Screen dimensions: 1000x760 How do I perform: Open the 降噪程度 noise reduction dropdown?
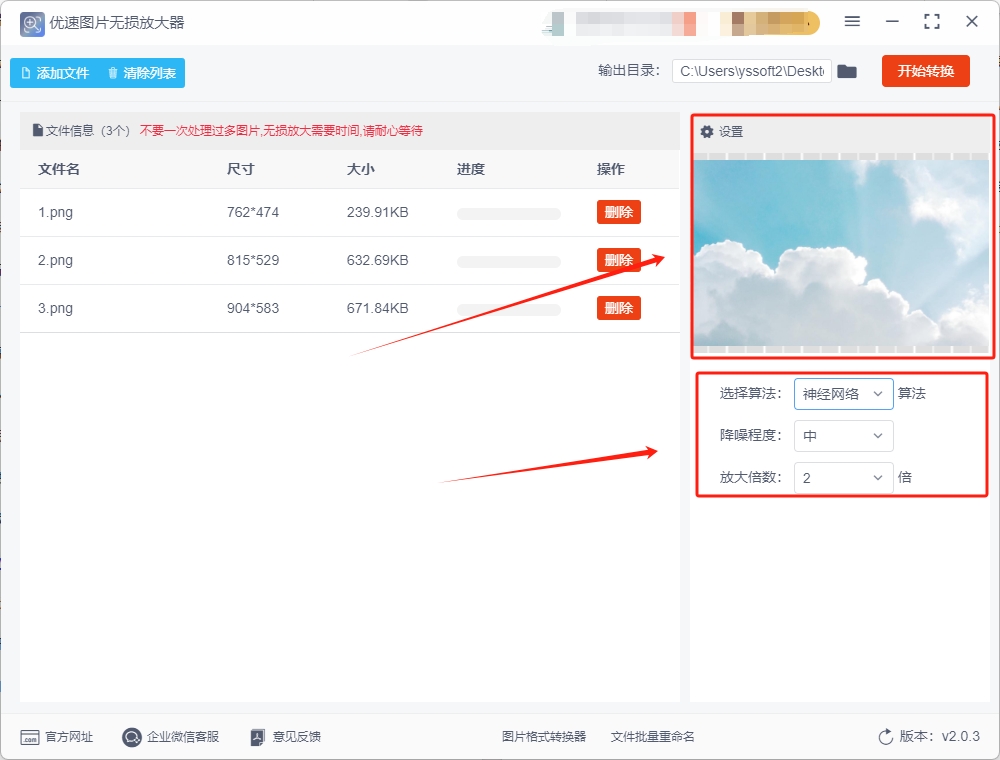pos(843,436)
